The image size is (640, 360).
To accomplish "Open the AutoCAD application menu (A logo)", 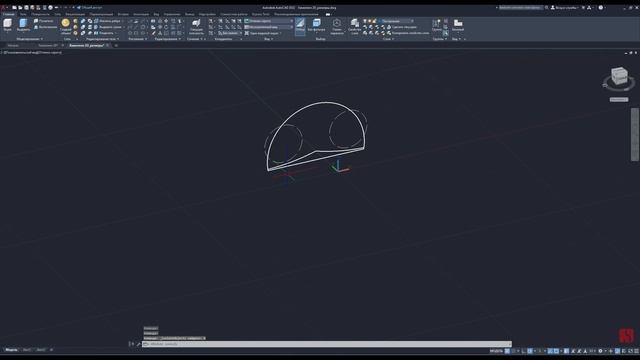I will (3, 7).
